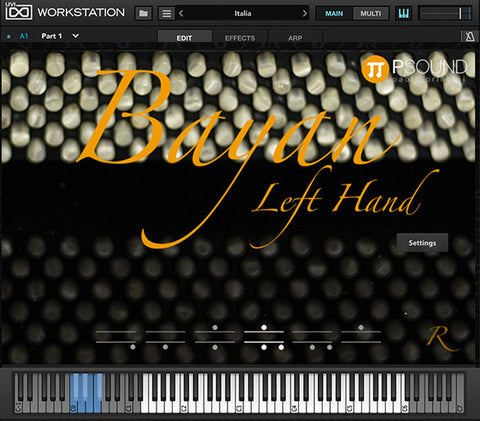Select the sixth reed register switch
This screenshot has height=421, width=480.
click(x=361, y=337)
